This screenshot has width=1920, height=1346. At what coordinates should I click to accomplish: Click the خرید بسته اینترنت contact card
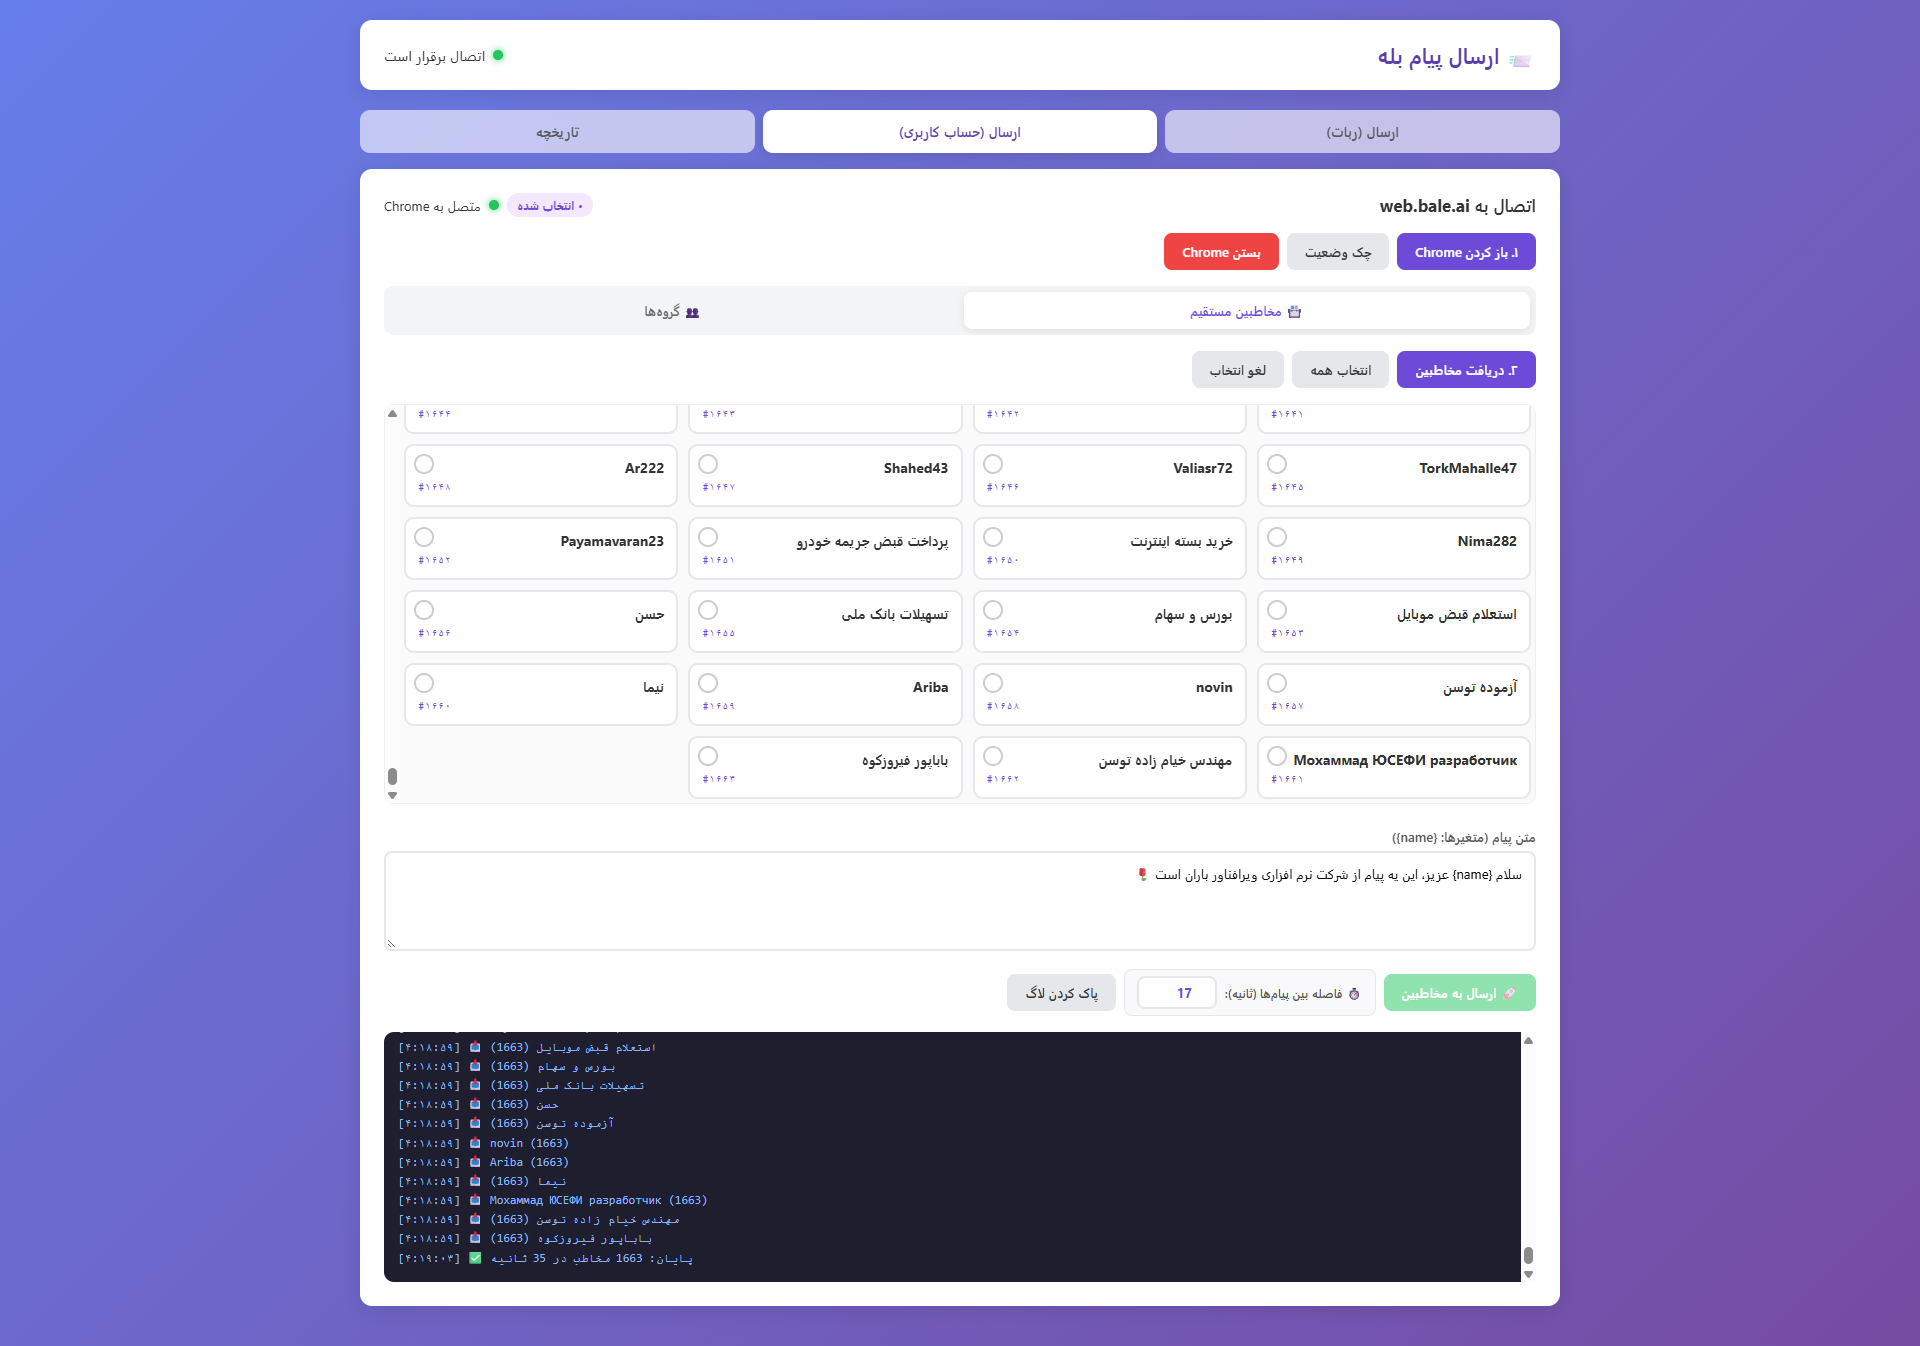(x=1109, y=548)
